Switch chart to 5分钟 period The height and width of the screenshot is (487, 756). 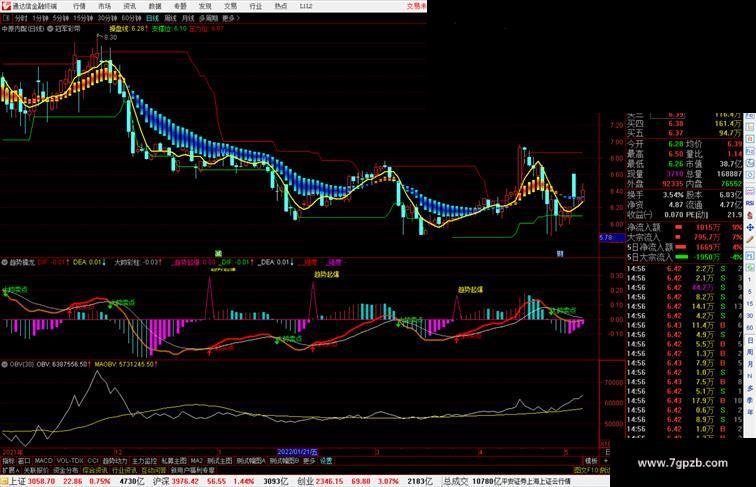(61, 18)
